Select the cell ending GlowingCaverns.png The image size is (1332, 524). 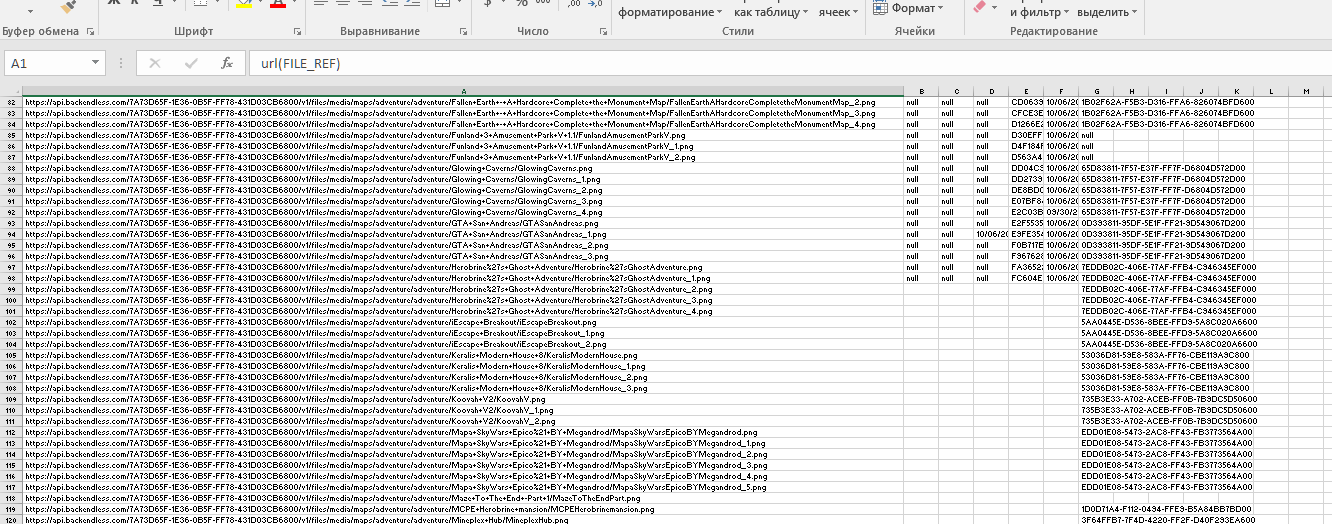point(463,168)
